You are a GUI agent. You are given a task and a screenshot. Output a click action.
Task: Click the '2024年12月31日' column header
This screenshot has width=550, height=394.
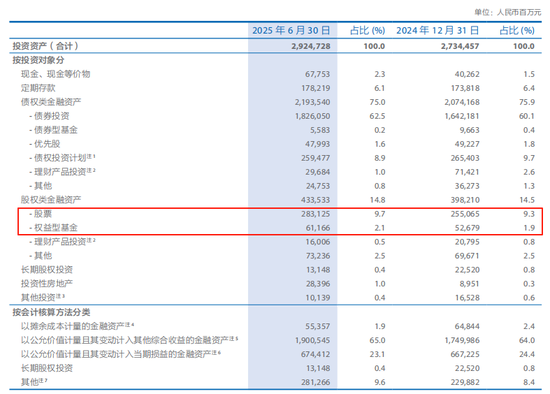pyautogui.click(x=437, y=31)
